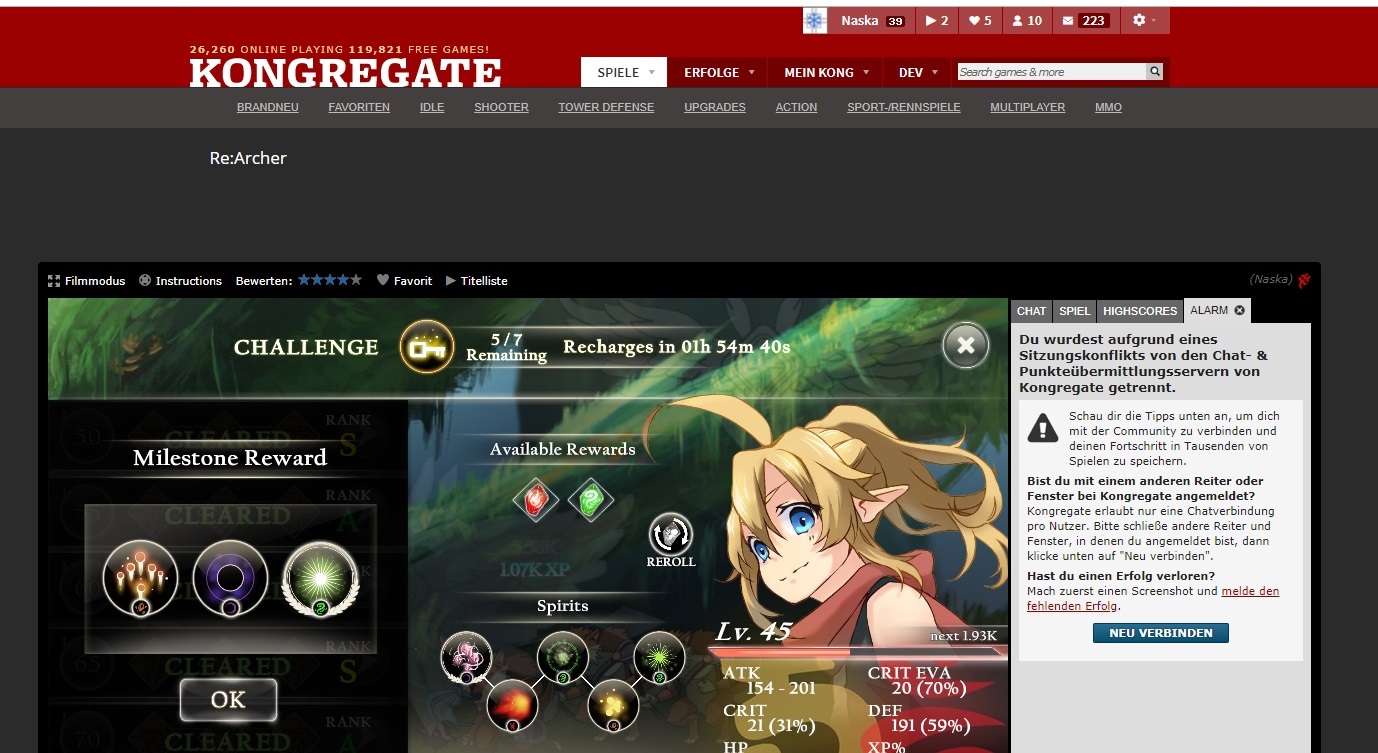Image resolution: width=1378 pixels, height=753 pixels.
Task: Click the red Kongregate icon beside Naska
Action: 1304,281
